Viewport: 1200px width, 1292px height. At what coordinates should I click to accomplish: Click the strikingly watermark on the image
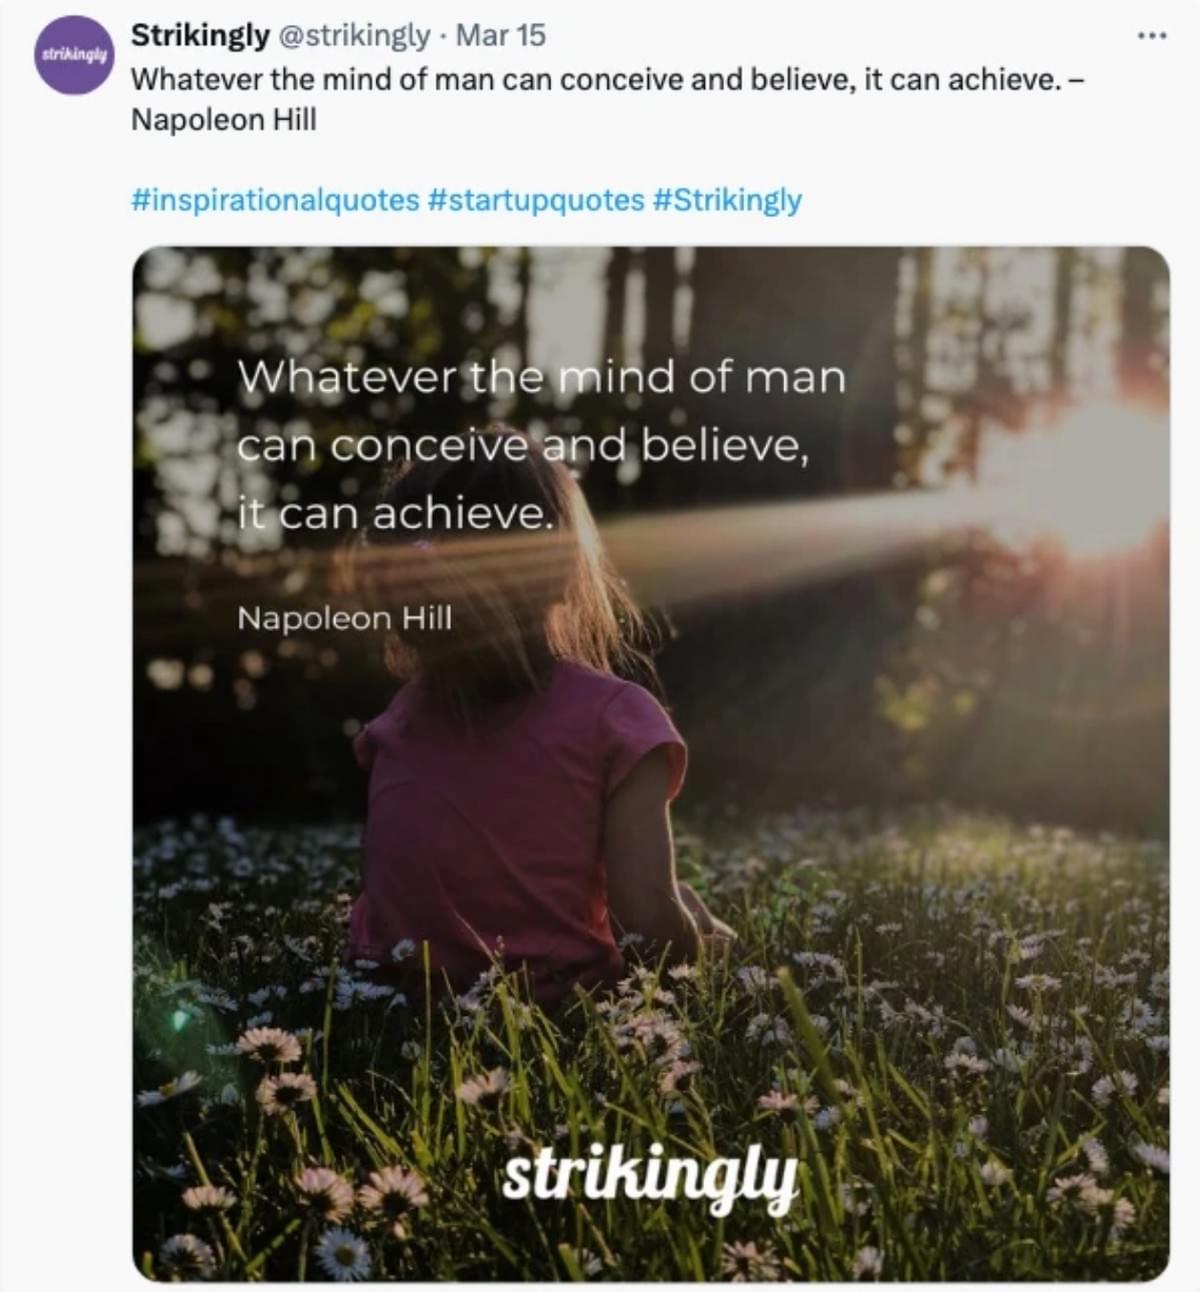[652, 1176]
